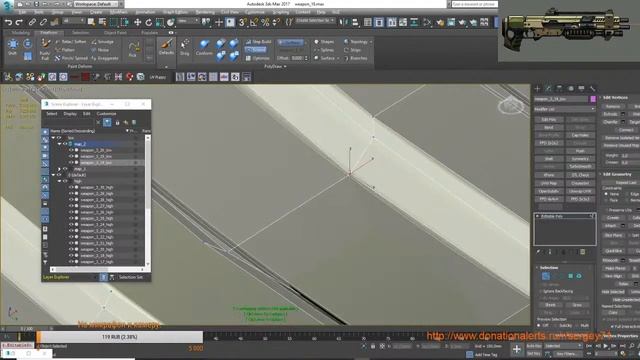Screen dimensions: 640x360
Task: Toggle visibility eye of the map_2 layer
Action: (65, 144)
